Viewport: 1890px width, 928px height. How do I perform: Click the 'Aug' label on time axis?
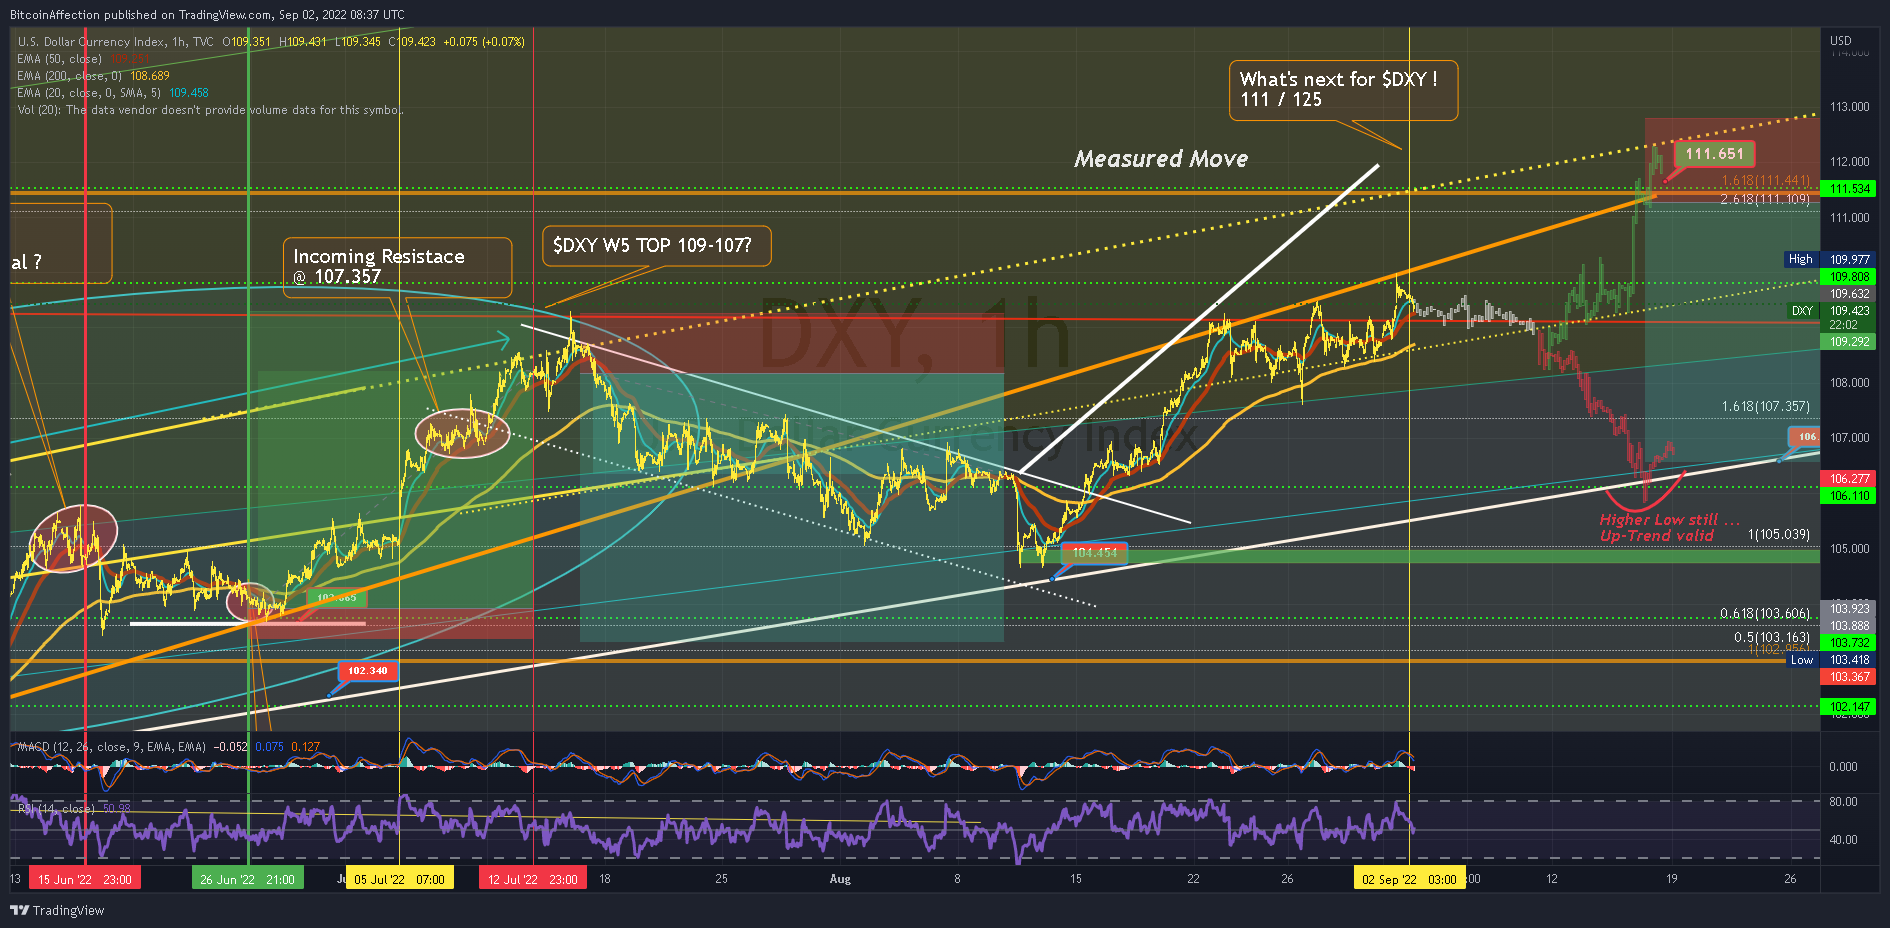pos(840,879)
